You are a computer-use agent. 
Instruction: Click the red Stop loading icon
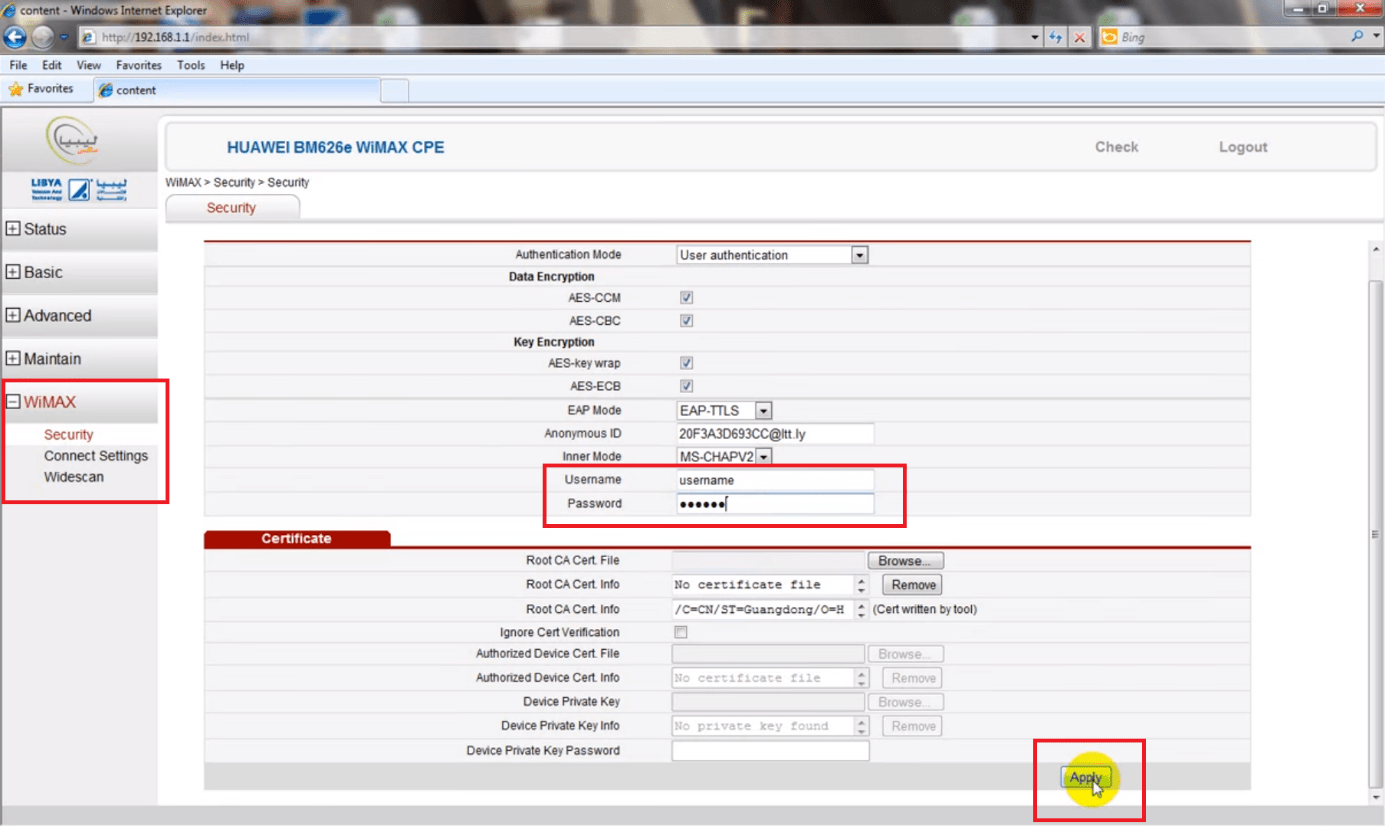coord(1080,37)
